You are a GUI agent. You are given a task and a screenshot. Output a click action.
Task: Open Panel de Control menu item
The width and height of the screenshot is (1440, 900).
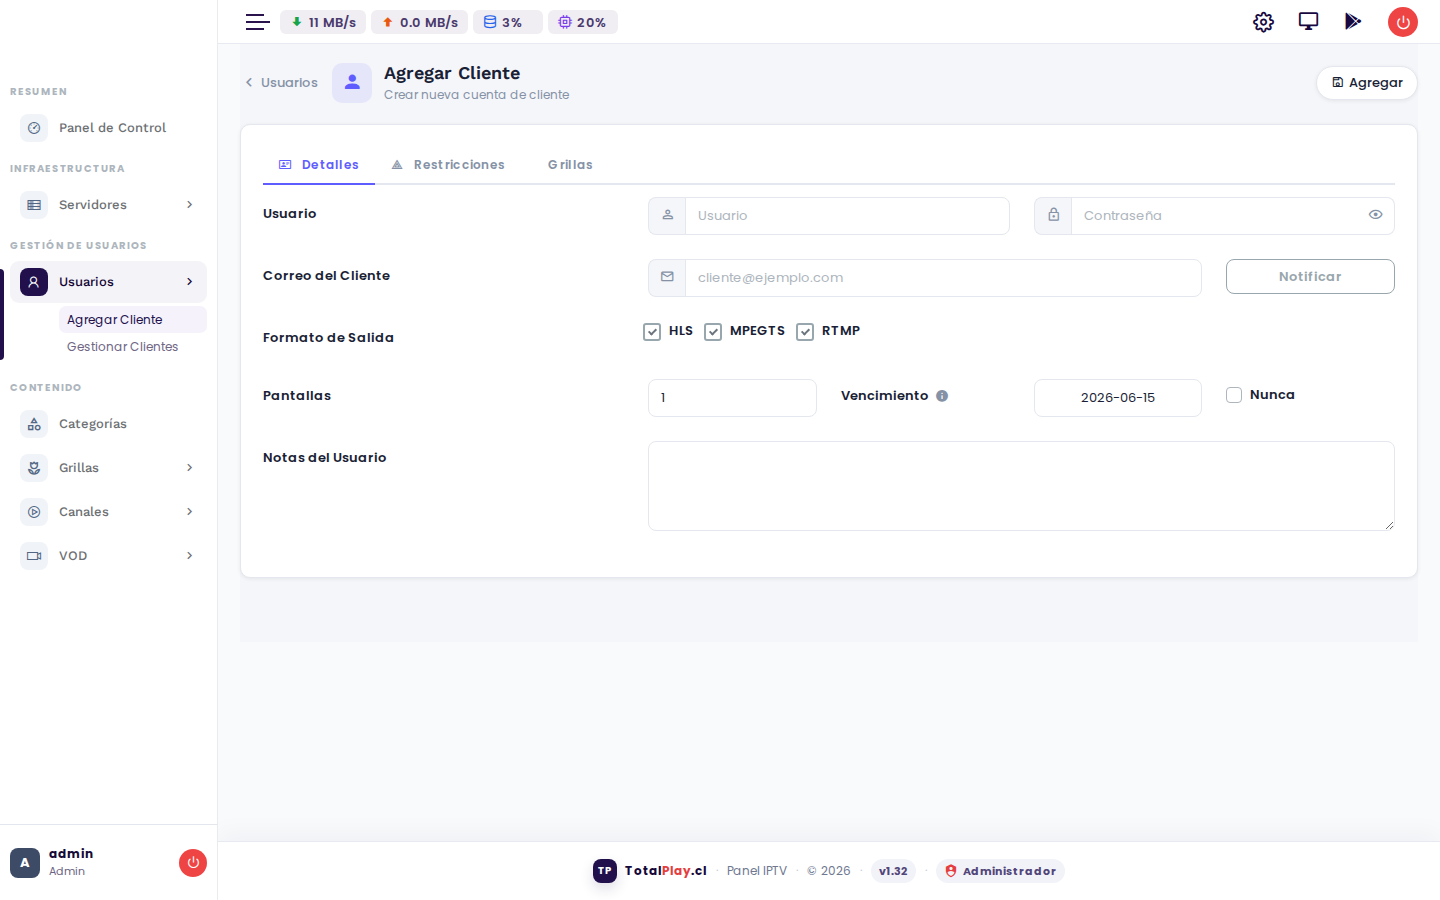[x=108, y=128]
